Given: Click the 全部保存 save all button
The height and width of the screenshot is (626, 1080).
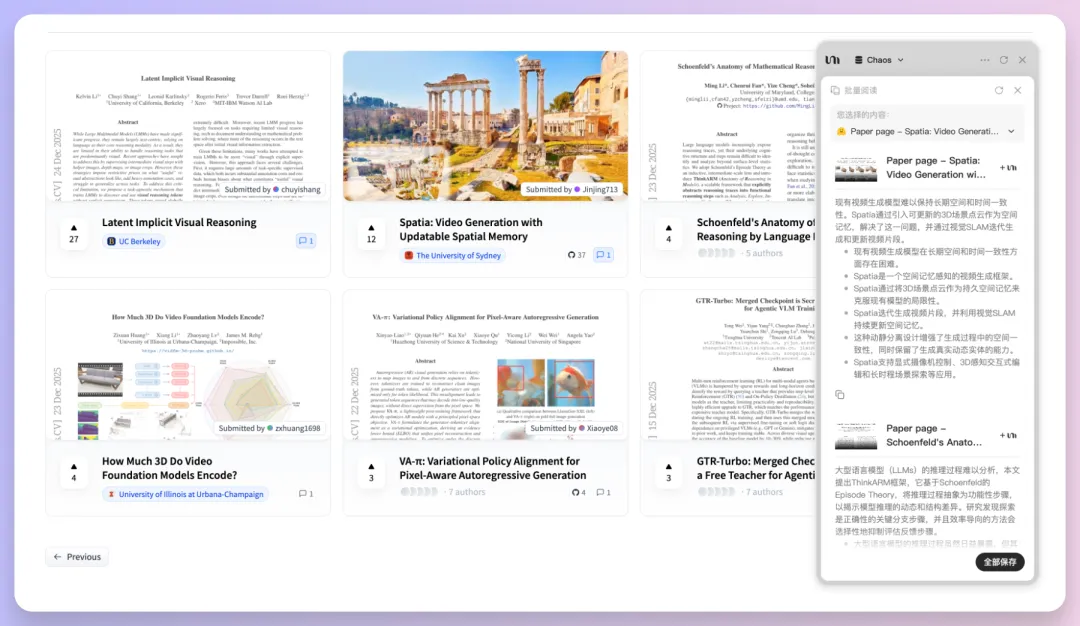Looking at the screenshot, I should (999, 562).
